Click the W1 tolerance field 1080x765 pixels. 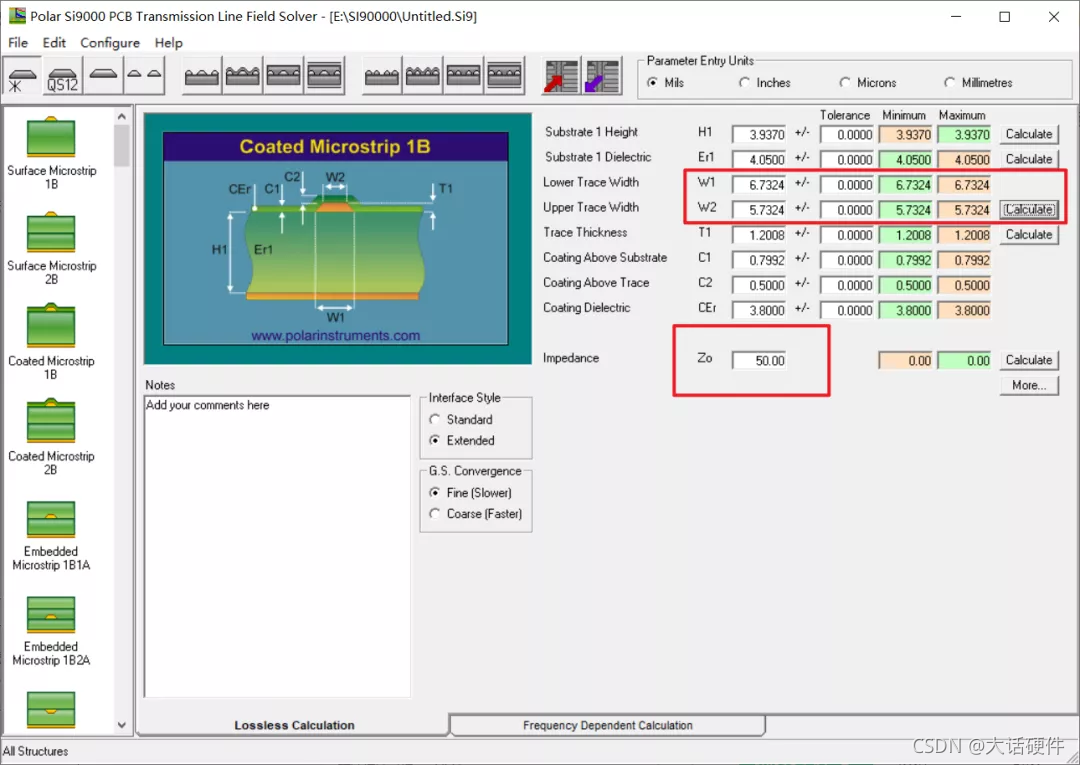coord(847,185)
